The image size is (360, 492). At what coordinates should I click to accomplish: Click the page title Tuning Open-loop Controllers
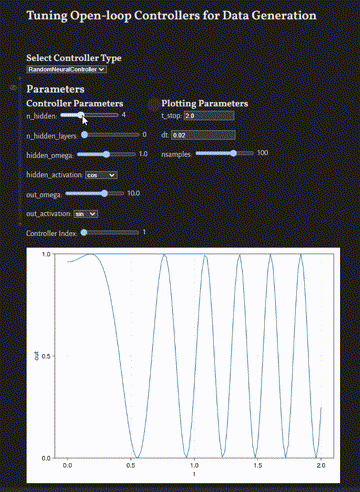click(x=171, y=16)
